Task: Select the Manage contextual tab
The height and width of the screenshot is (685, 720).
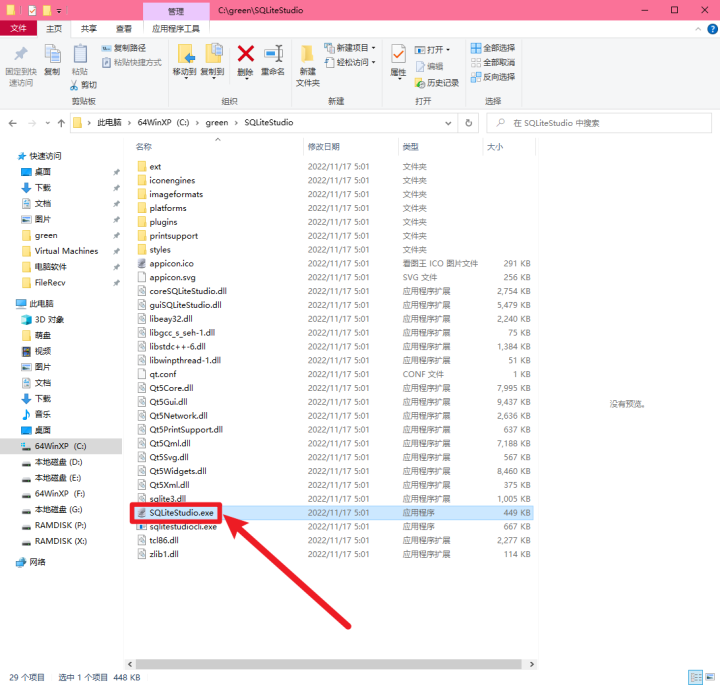Action: click(x=176, y=11)
